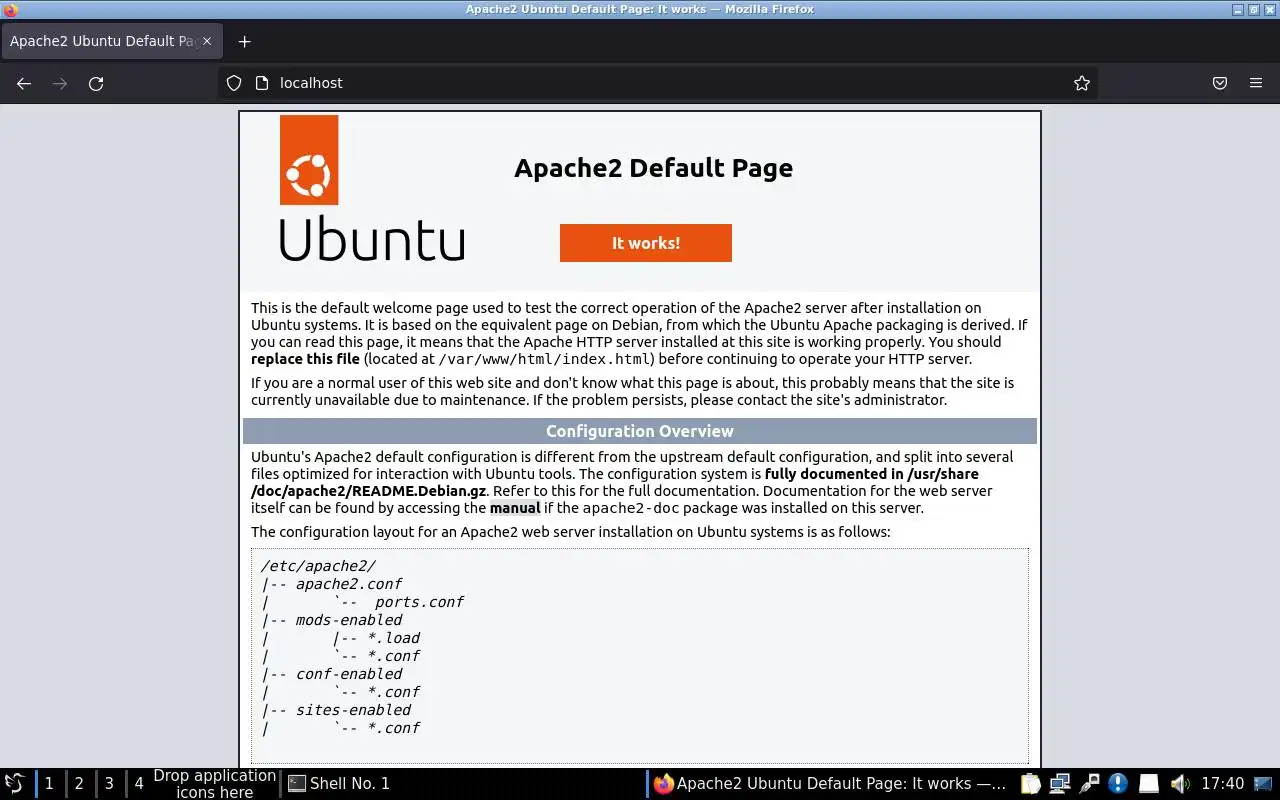Open the Pocket save icon
This screenshot has height=800, width=1280.
1220,84
